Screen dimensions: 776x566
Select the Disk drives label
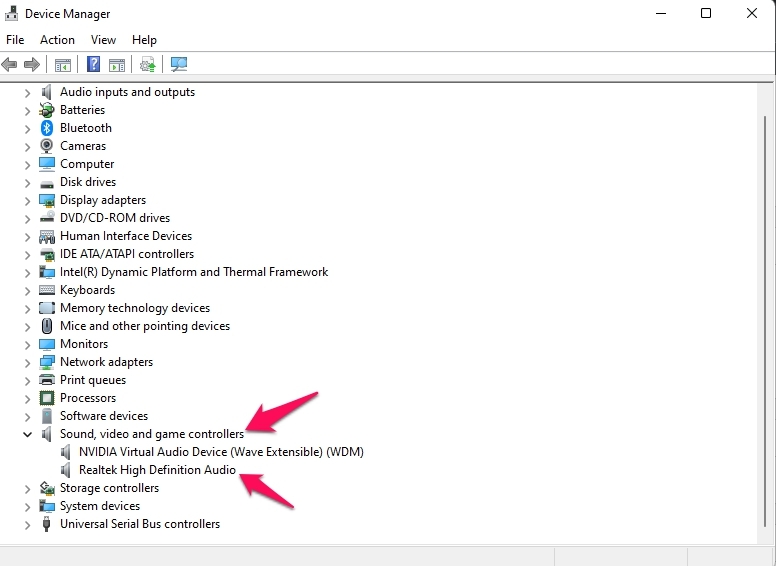pyautogui.click(x=88, y=182)
